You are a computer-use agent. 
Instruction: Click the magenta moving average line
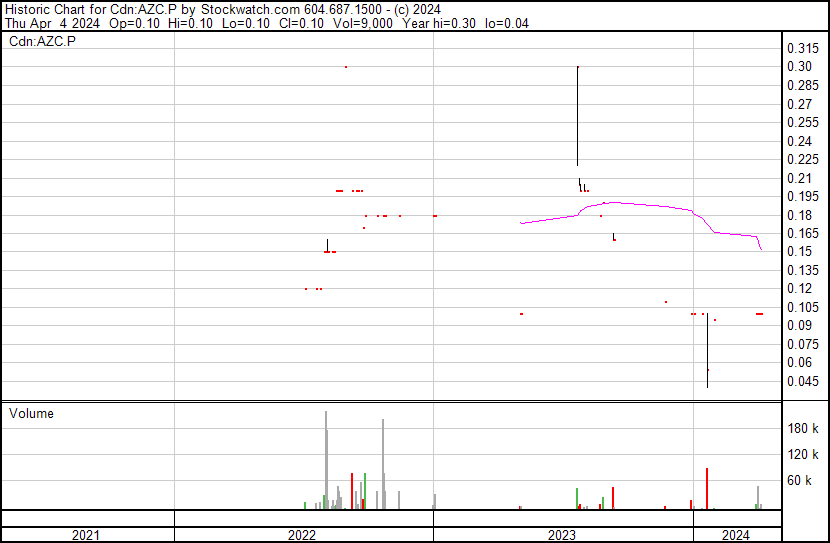[641, 204]
